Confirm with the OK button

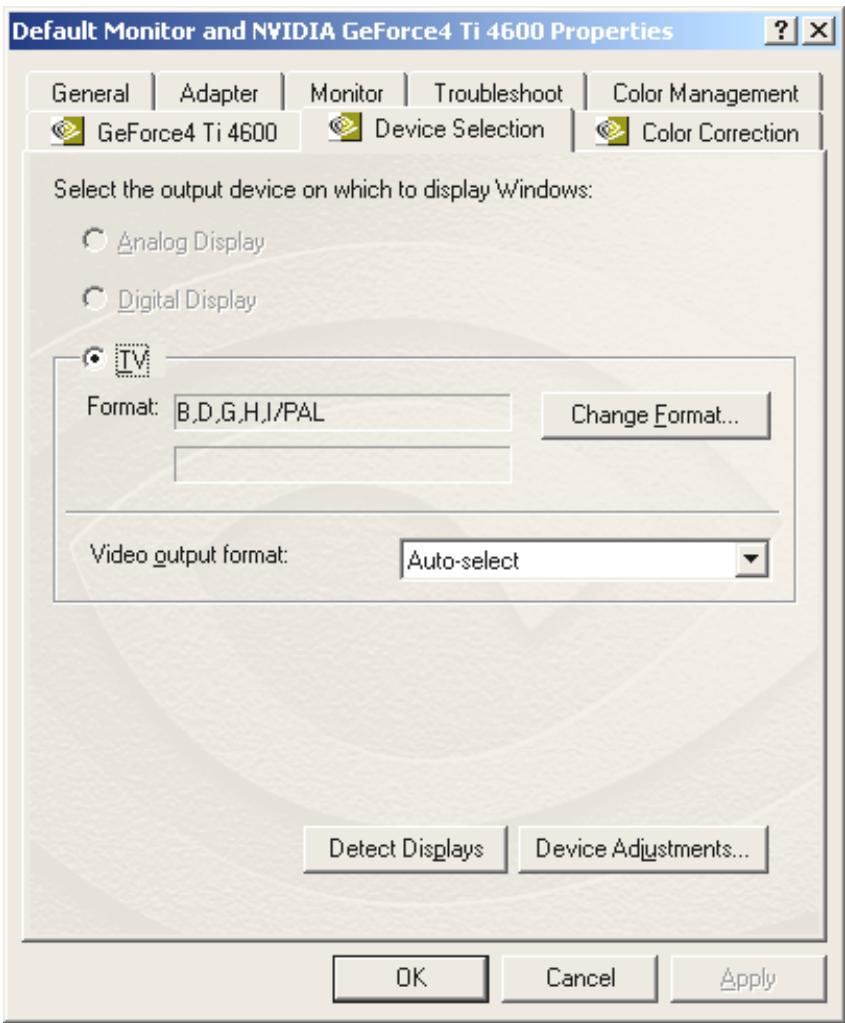(411, 978)
